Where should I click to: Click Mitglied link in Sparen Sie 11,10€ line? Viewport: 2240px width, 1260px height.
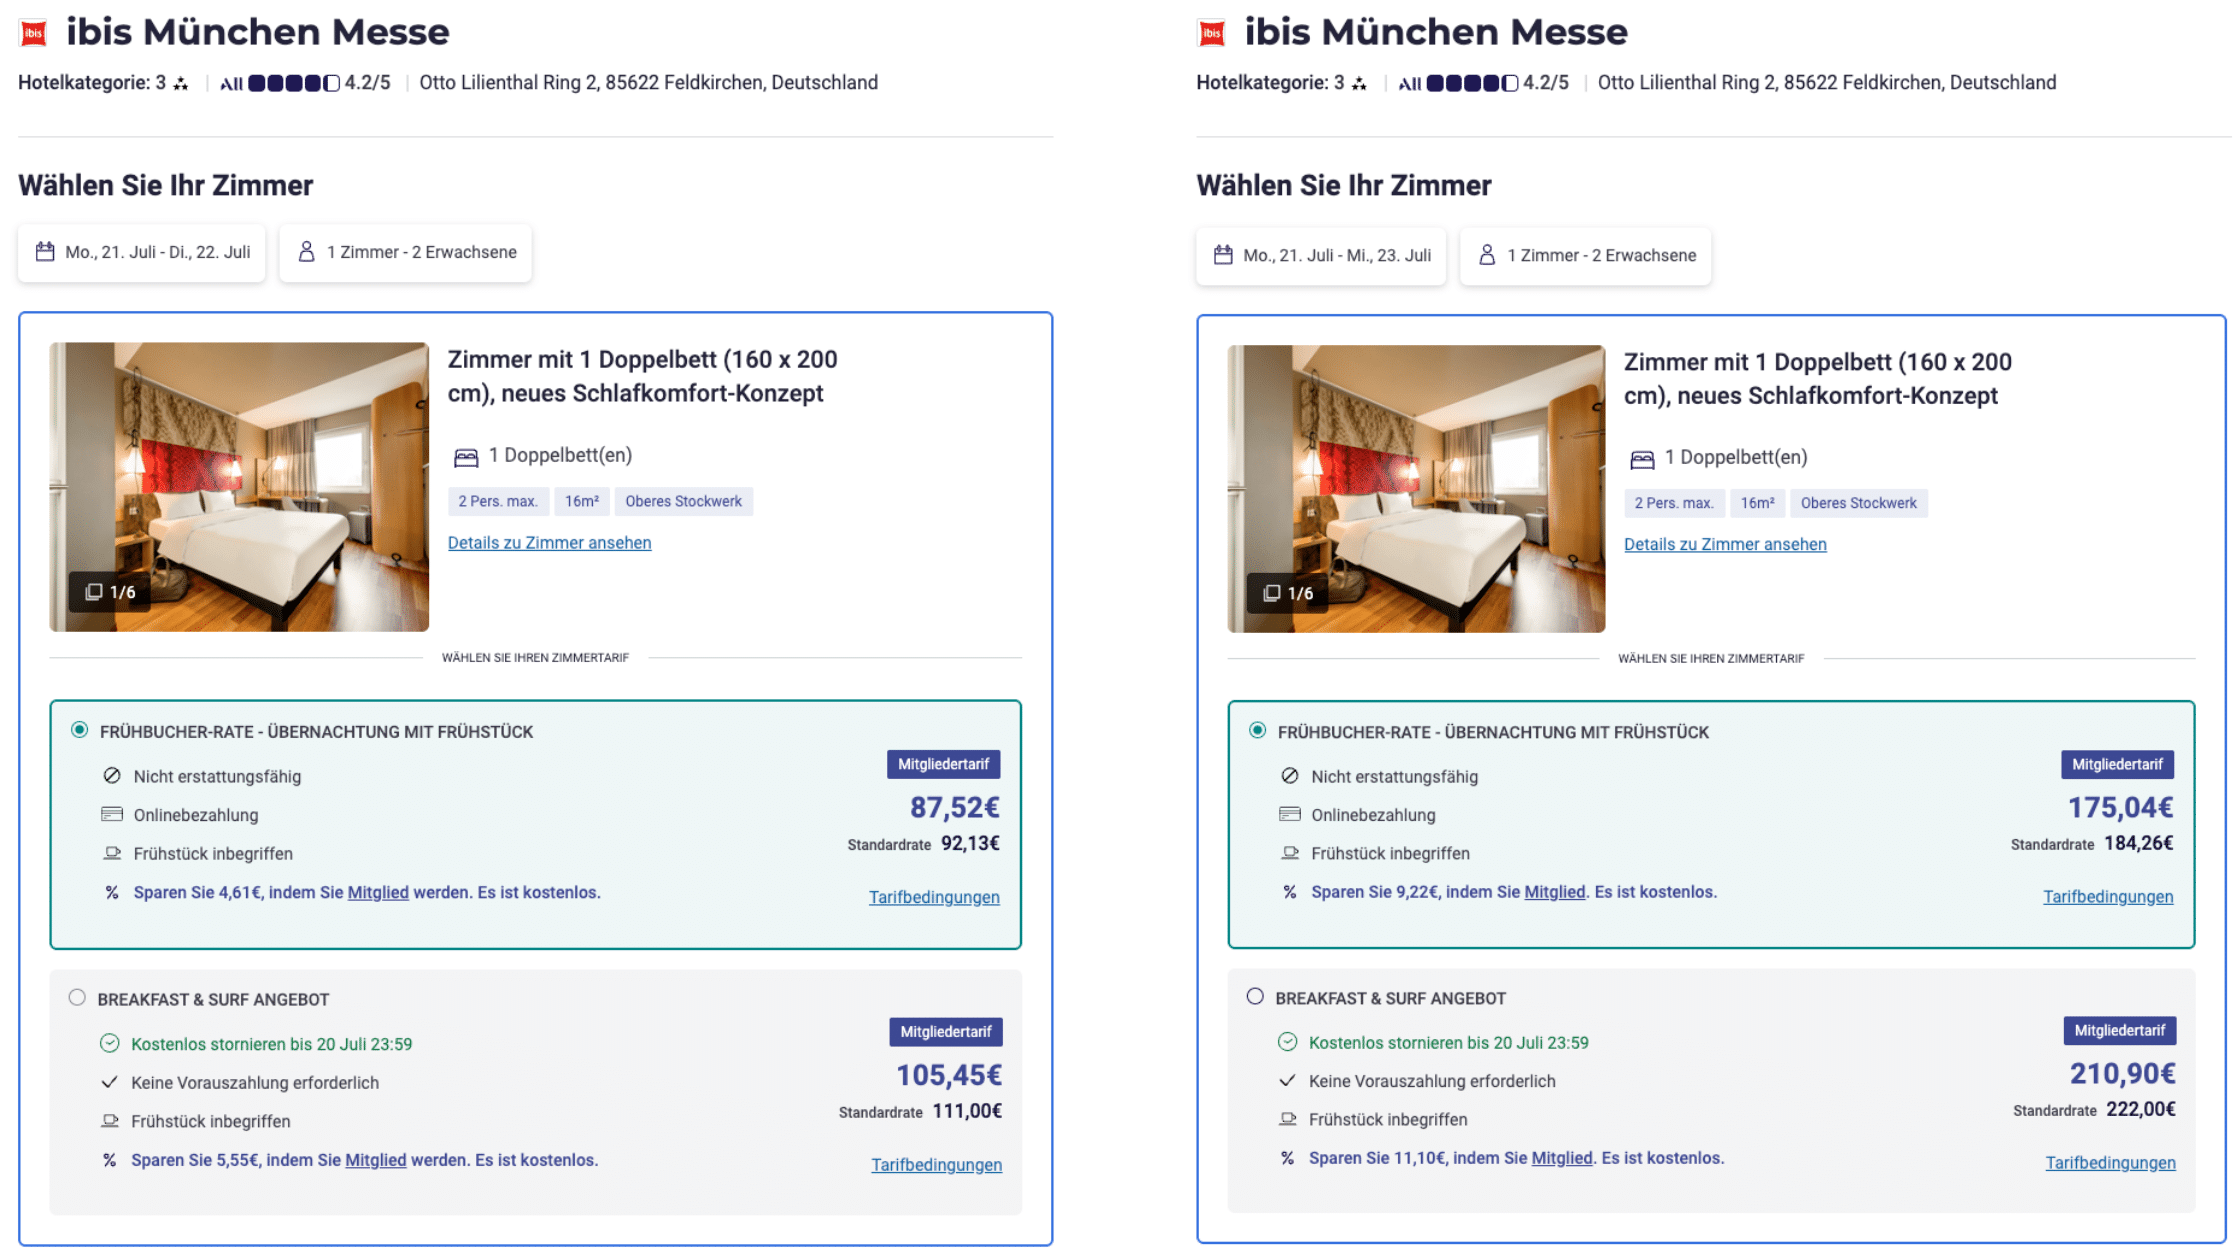[x=1562, y=1158]
